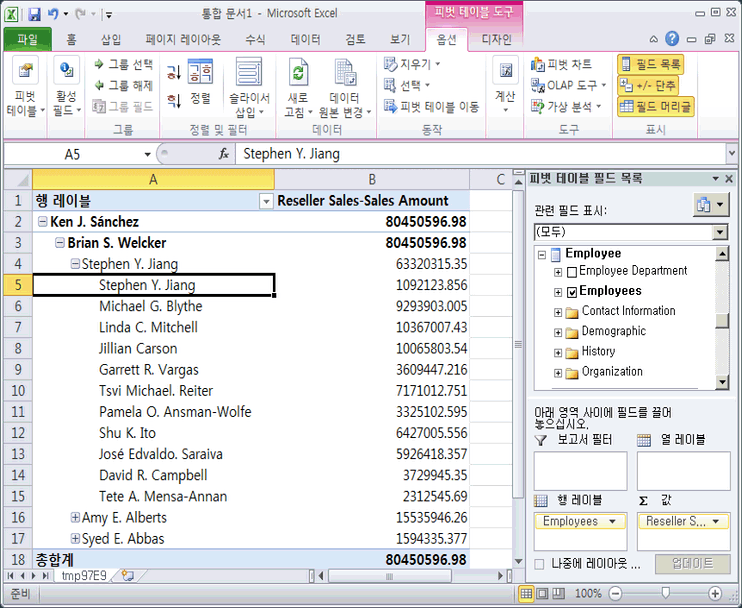This screenshot has width=742, height=608.
Task: Expand the Demographic folder in field list
Action: [x=558, y=333]
